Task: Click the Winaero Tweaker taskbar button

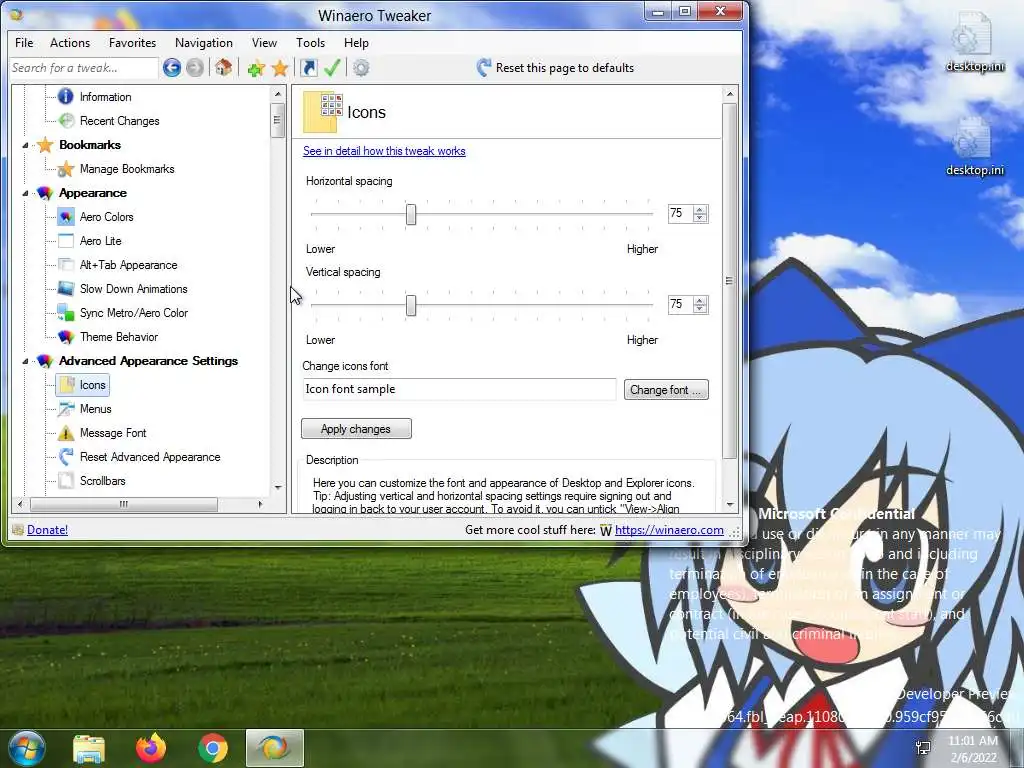Action: [x=275, y=748]
